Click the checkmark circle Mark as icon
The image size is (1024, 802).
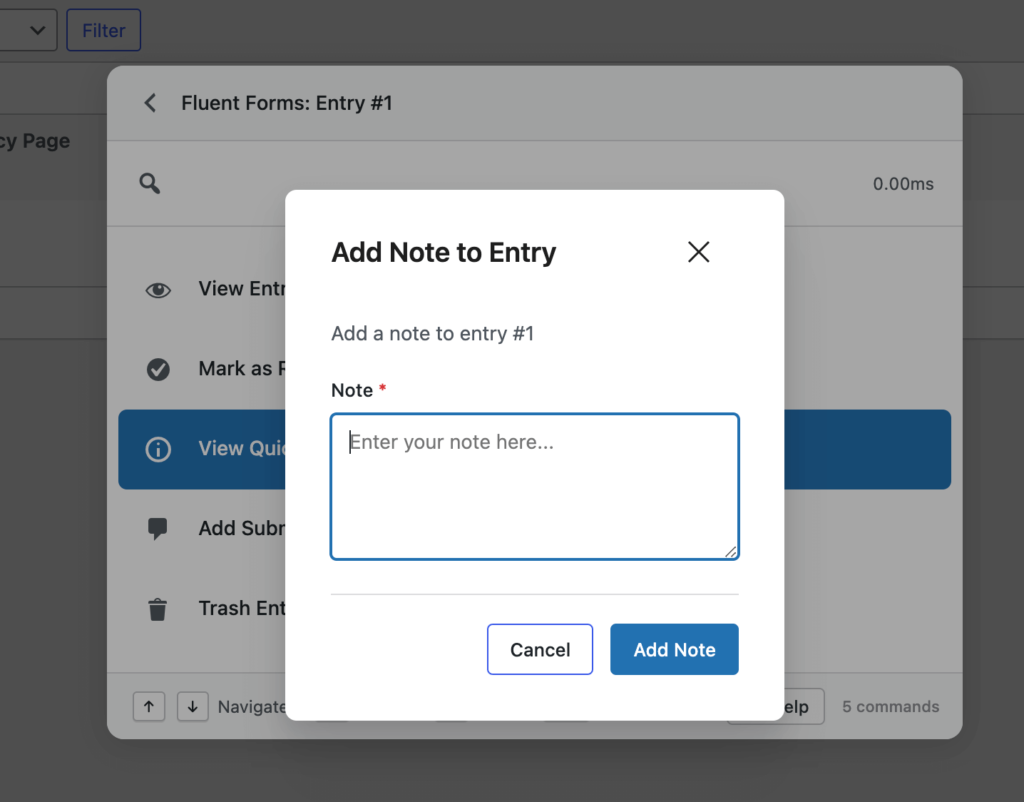158,370
